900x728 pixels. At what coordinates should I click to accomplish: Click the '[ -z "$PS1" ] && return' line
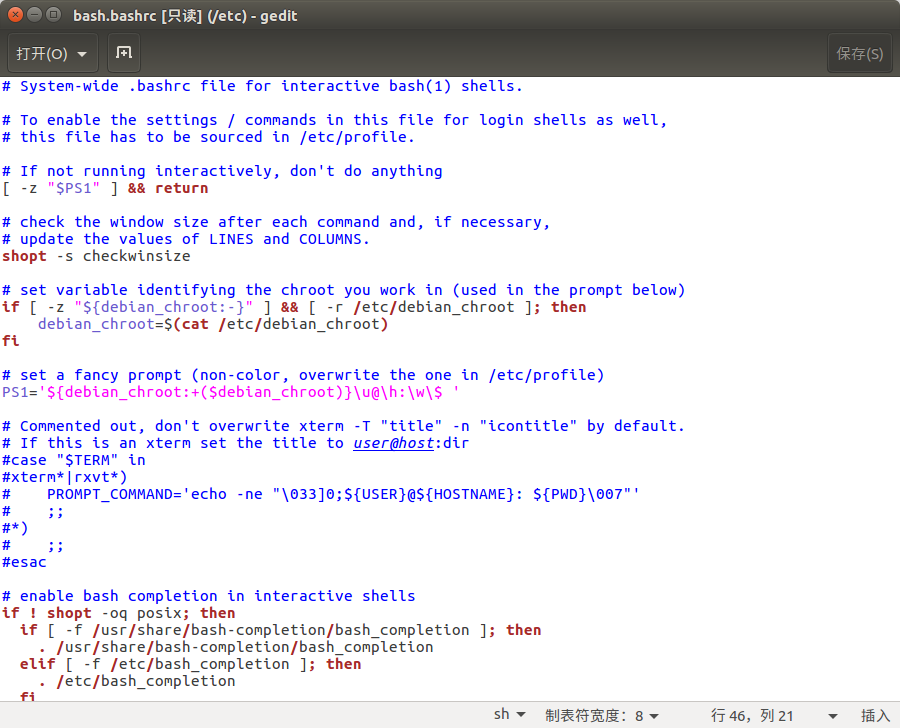105,188
